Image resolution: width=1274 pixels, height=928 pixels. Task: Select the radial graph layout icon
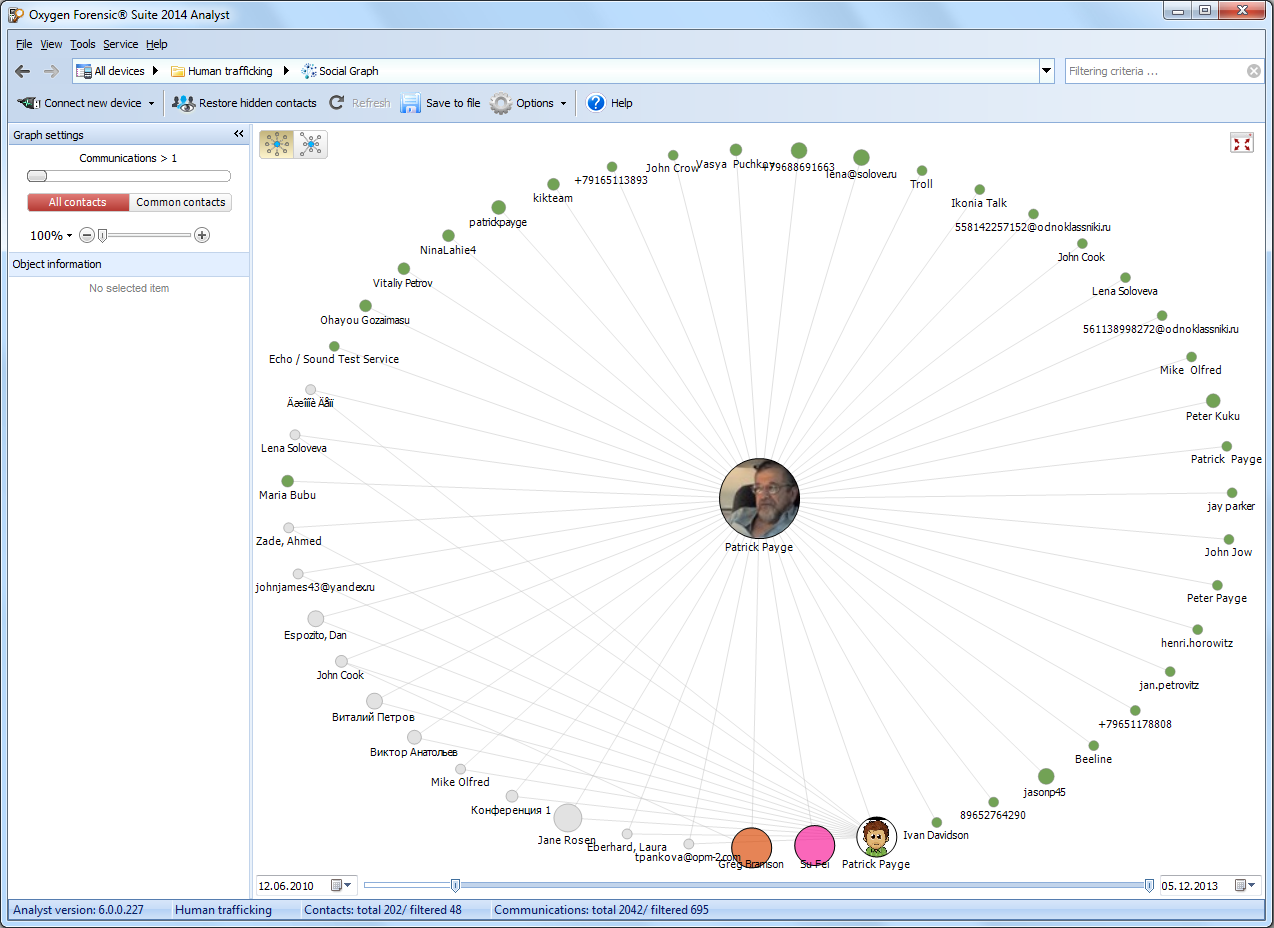(x=276, y=145)
